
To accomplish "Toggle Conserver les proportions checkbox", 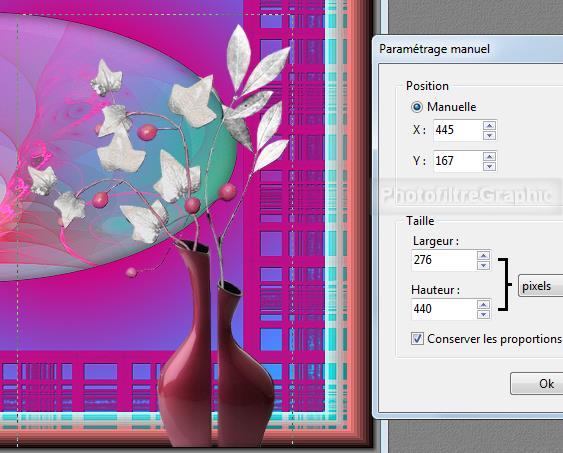I will 417,338.
